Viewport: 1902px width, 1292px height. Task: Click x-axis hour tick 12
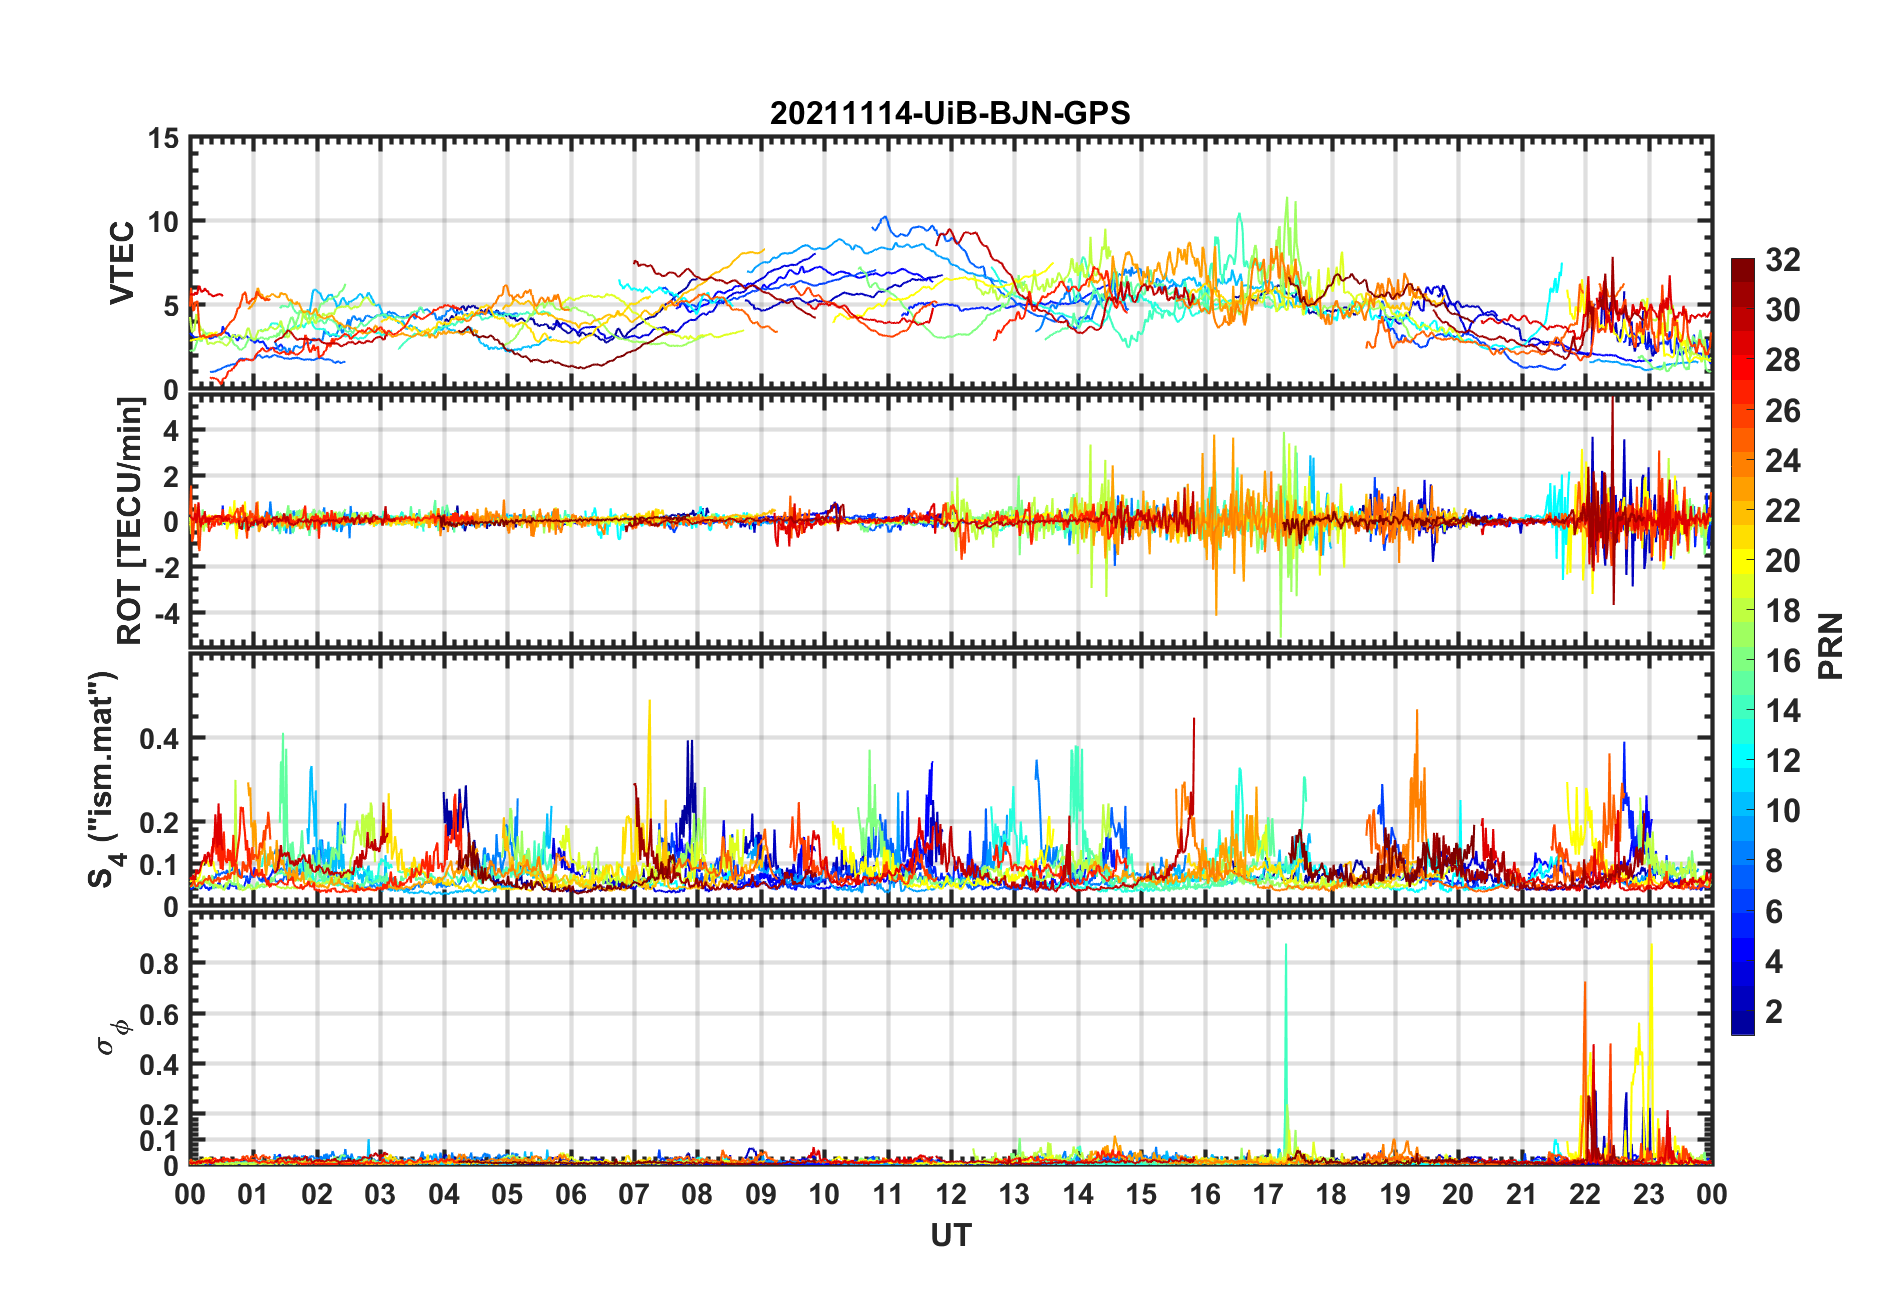[951, 1194]
